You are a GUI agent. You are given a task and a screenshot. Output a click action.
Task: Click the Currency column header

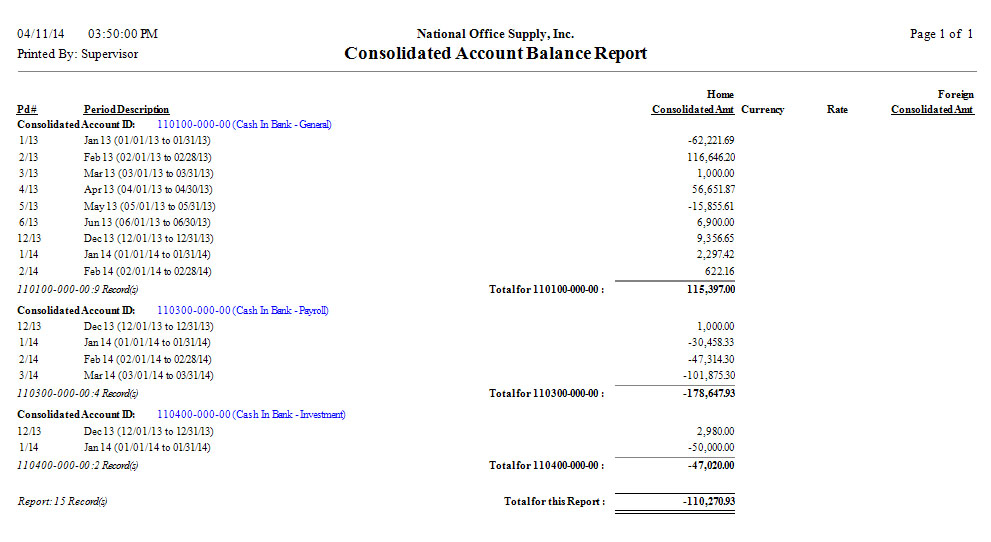(x=762, y=109)
